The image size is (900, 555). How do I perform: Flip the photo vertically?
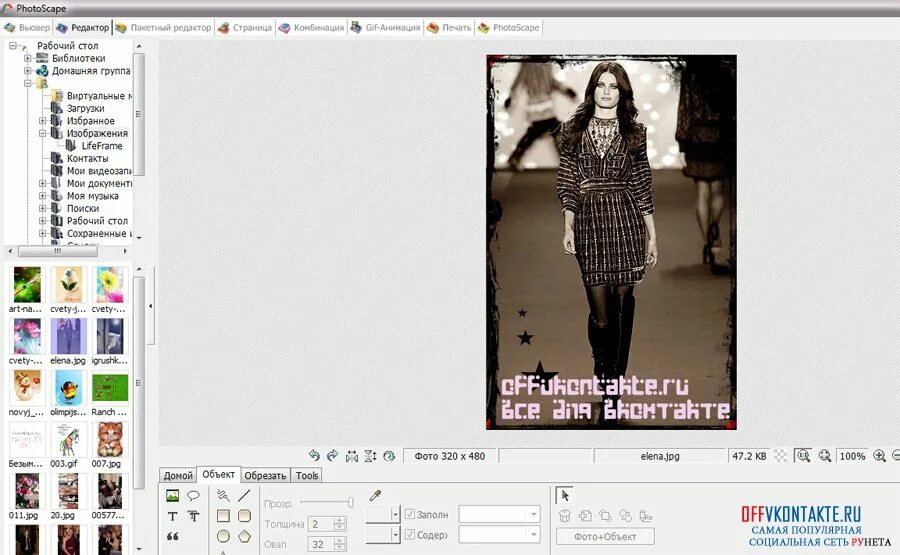click(x=370, y=456)
